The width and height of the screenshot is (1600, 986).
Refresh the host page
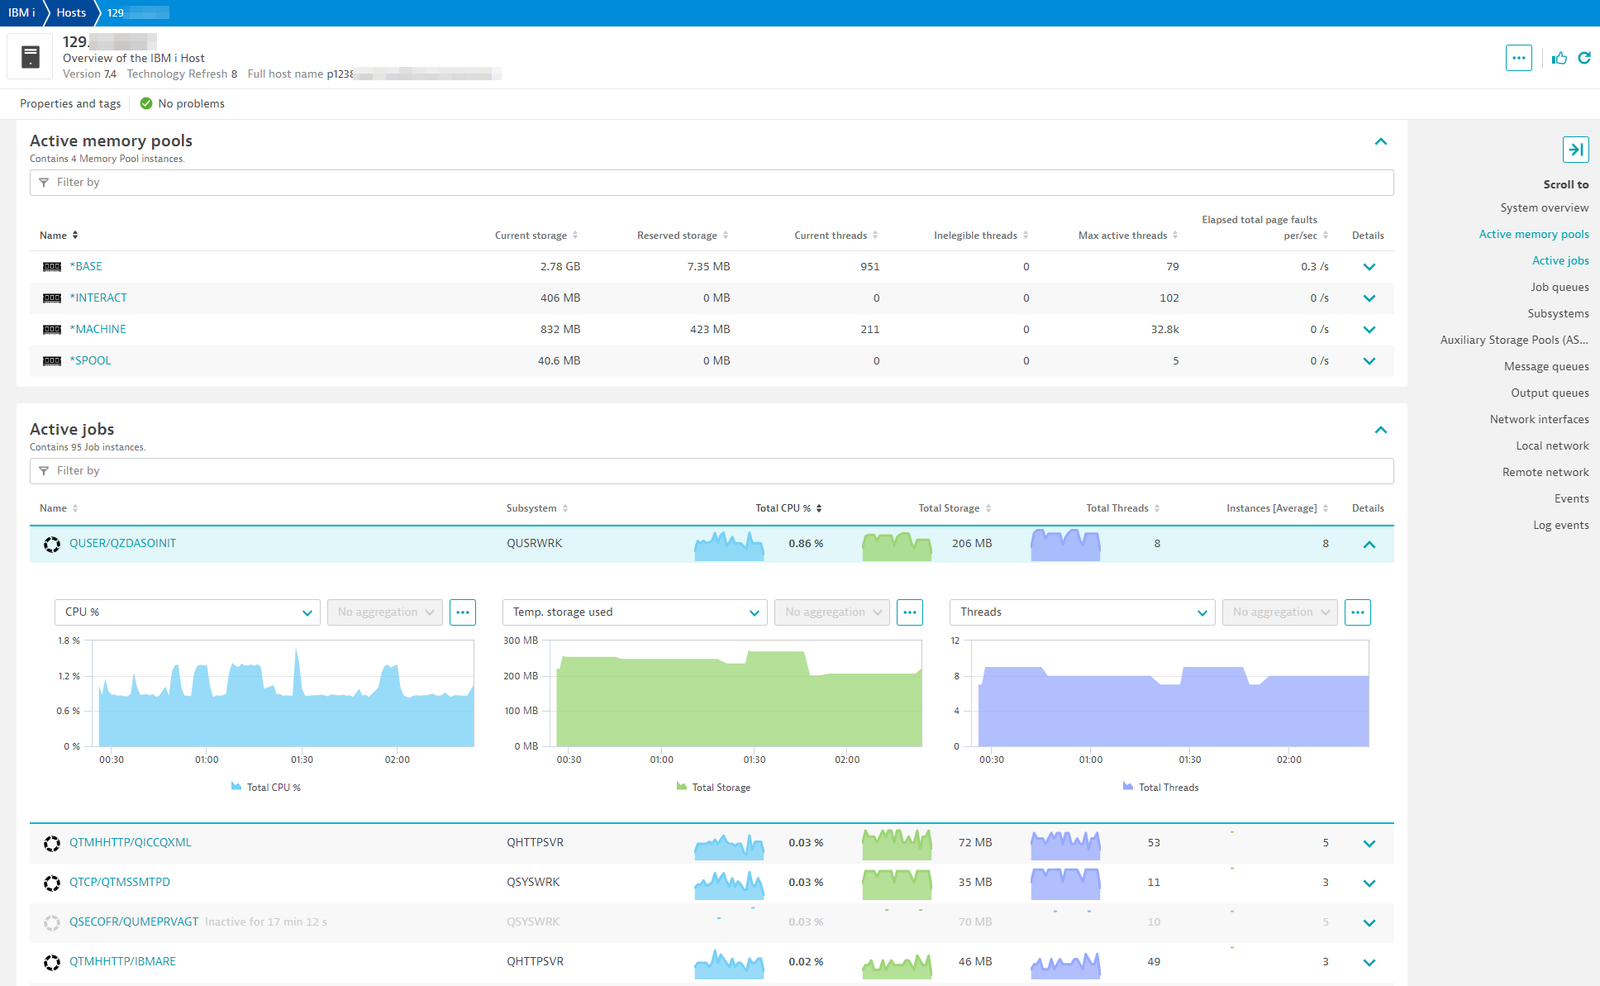[x=1584, y=58]
